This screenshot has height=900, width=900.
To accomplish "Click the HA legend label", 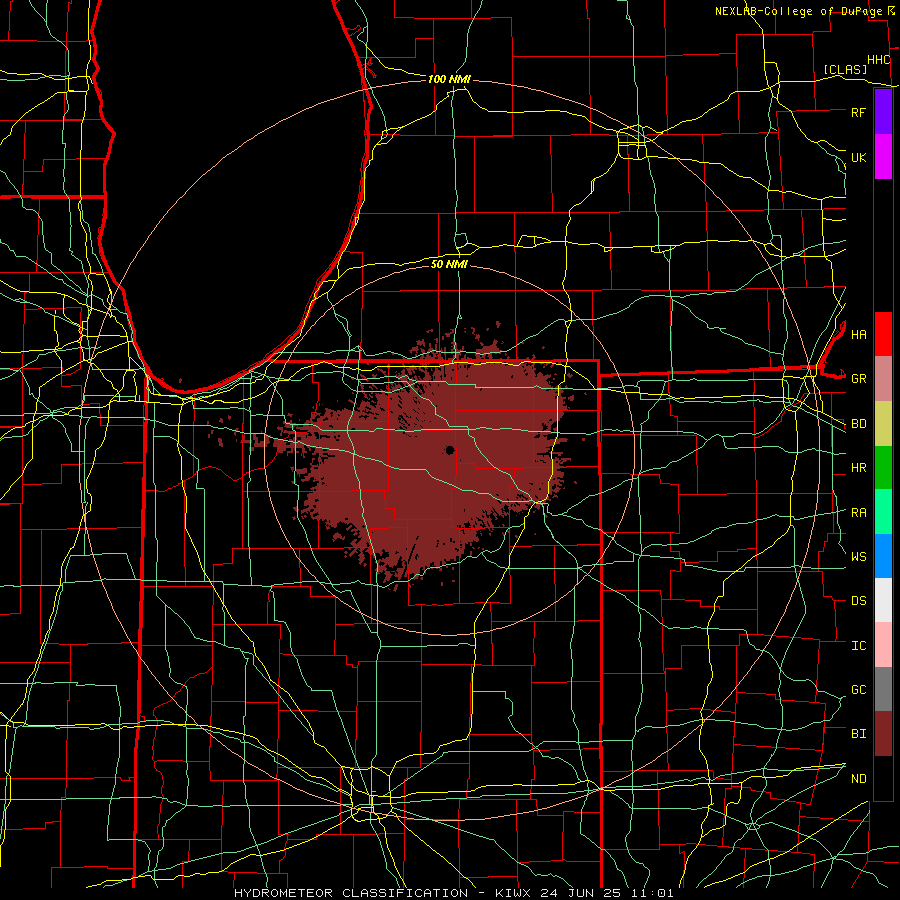I will click(x=858, y=334).
